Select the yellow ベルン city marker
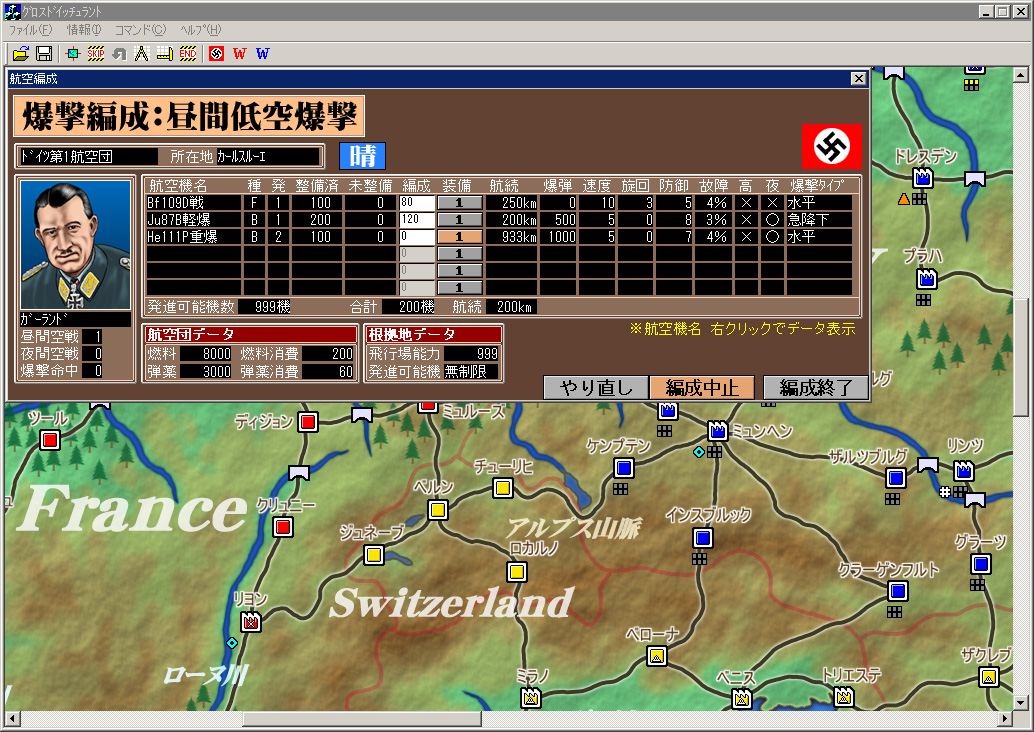 (438, 510)
